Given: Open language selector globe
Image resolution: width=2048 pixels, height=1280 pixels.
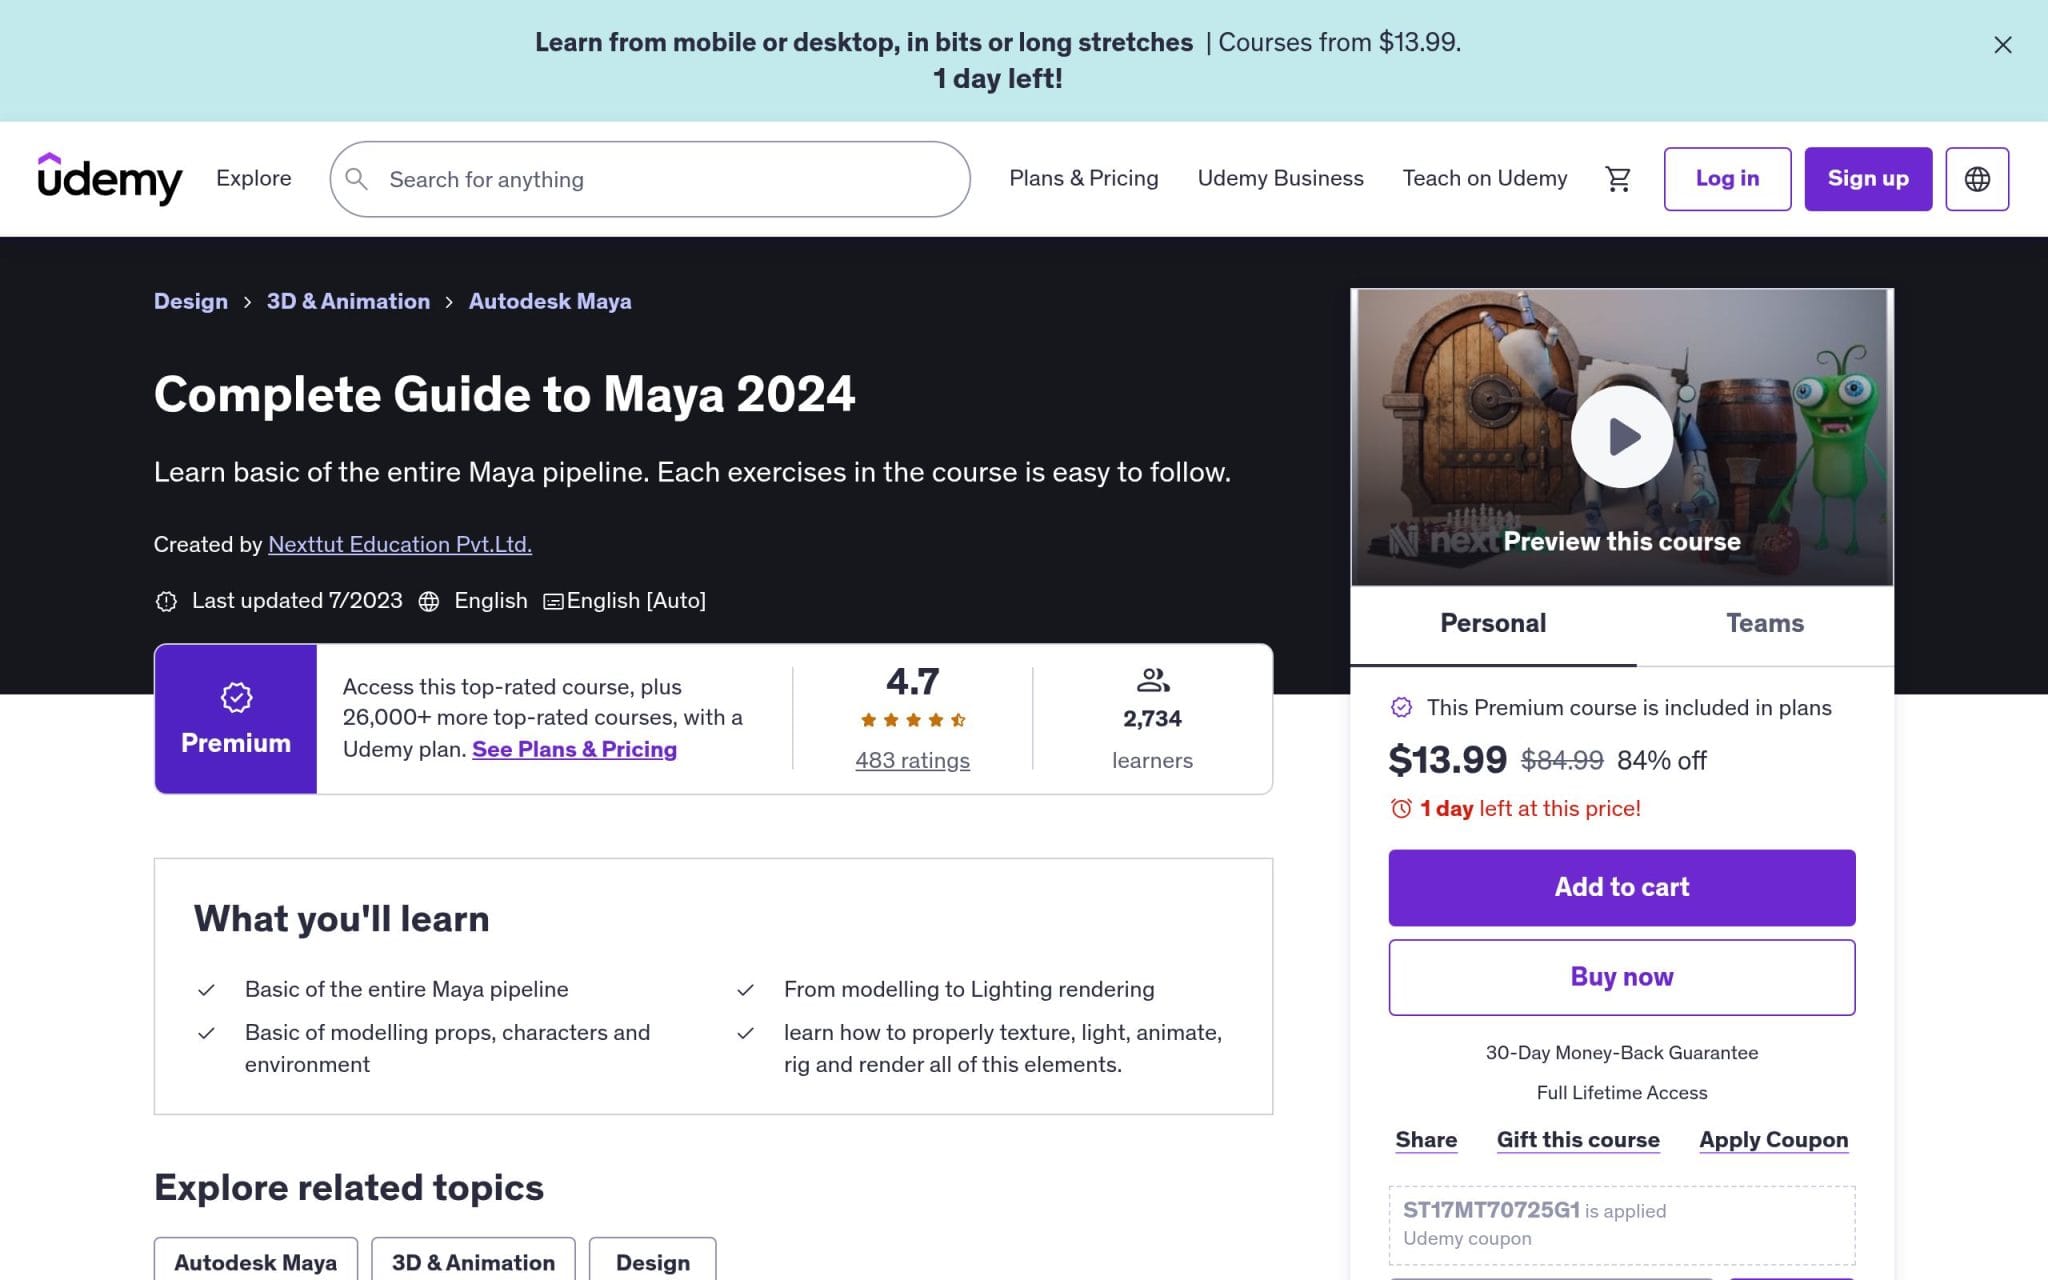Looking at the screenshot, I should [x=1977, y=179].
